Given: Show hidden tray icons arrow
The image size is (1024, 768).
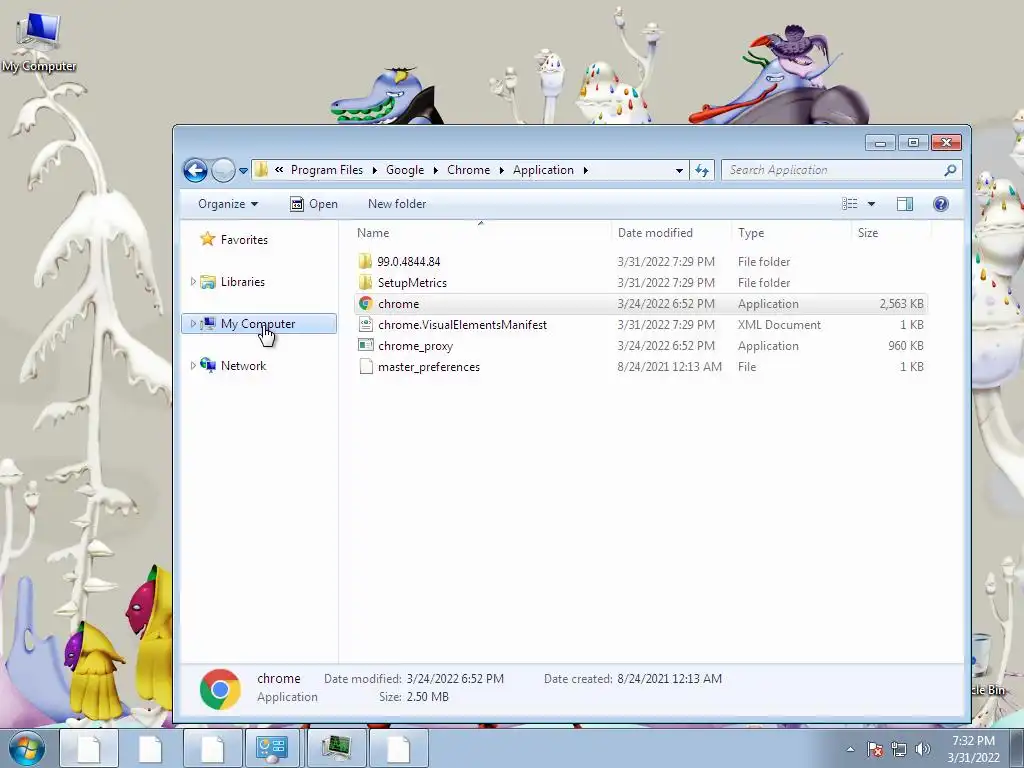Looking at the screenshot, I should point(850,749).
